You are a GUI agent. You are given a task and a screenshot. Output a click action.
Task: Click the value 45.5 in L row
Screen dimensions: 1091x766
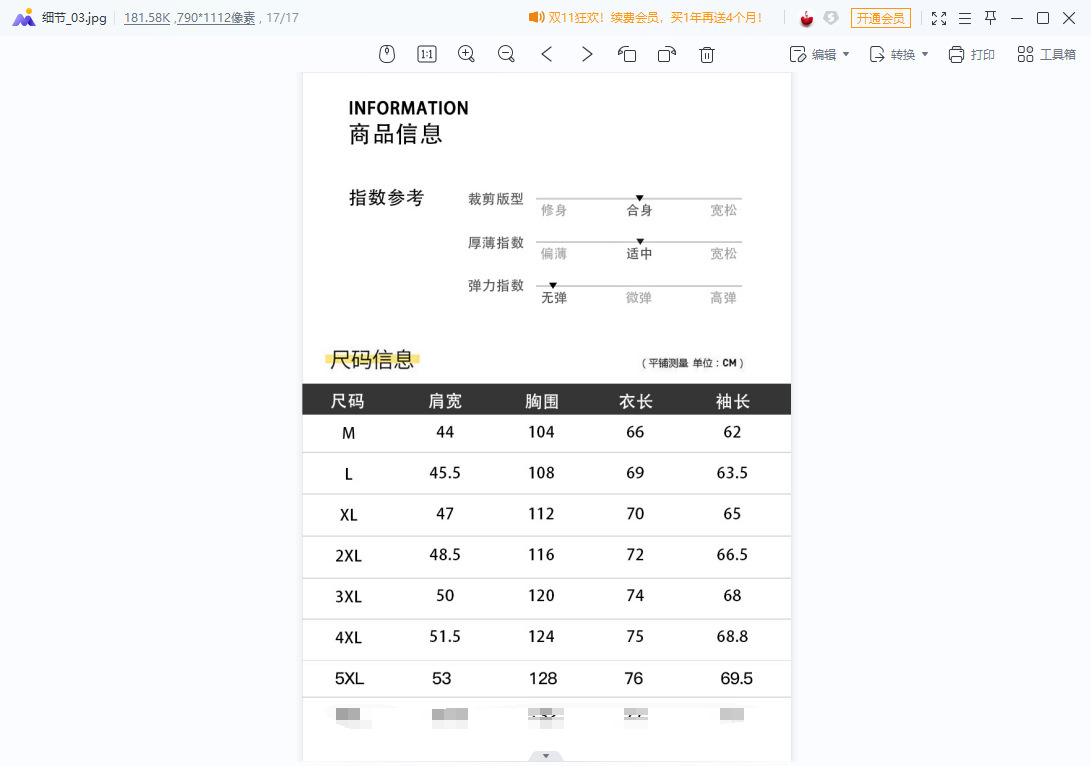click(445, 473)
